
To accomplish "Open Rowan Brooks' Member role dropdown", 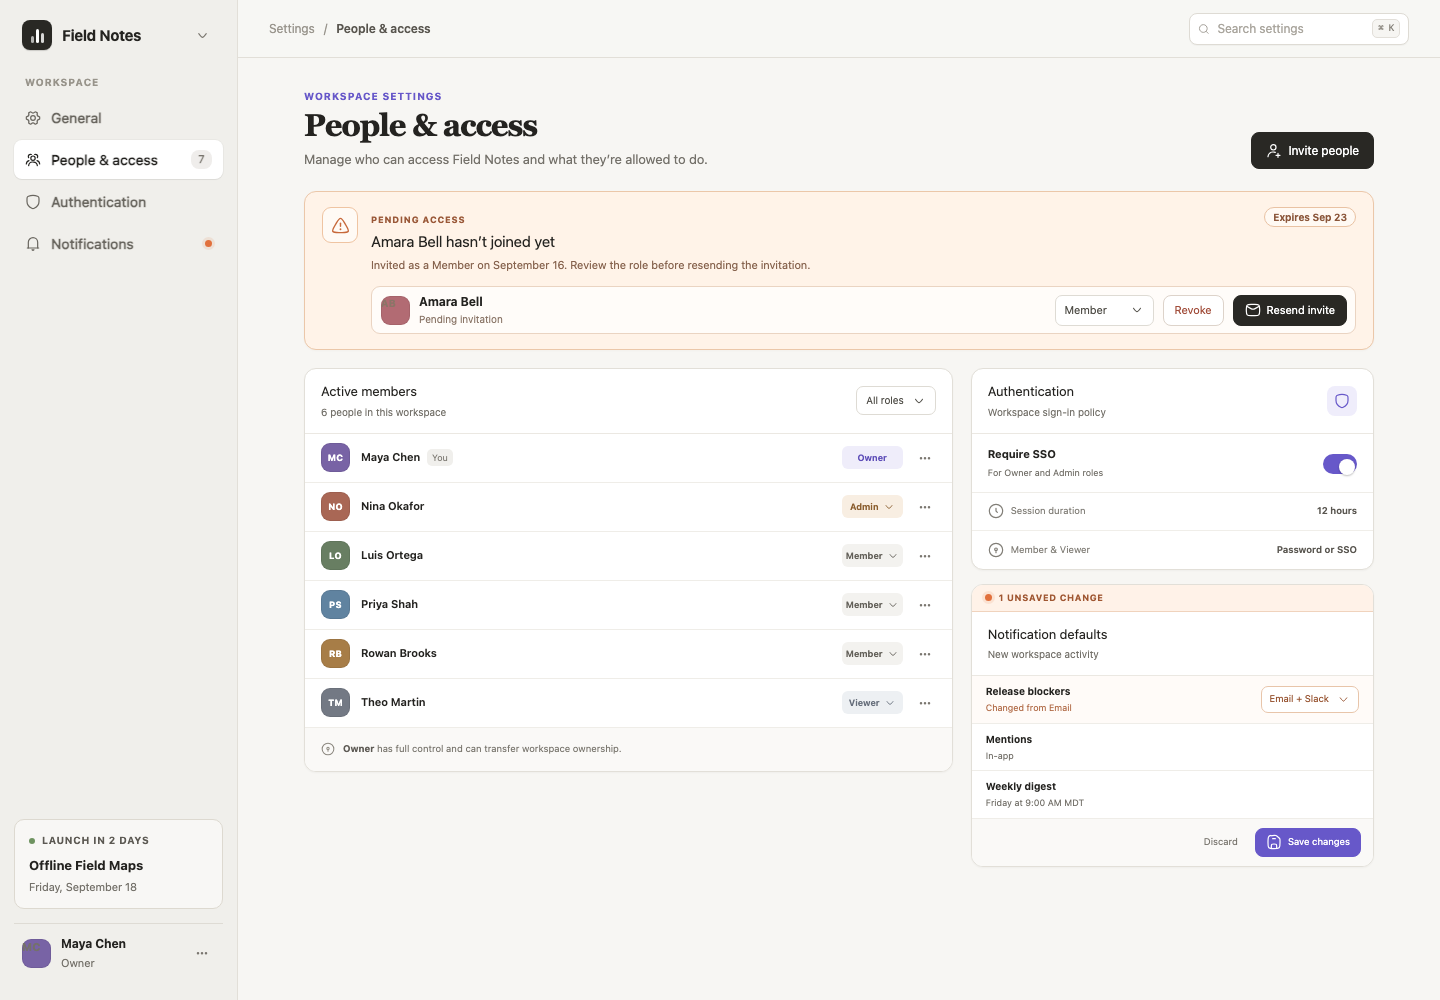I will [872, 654].
